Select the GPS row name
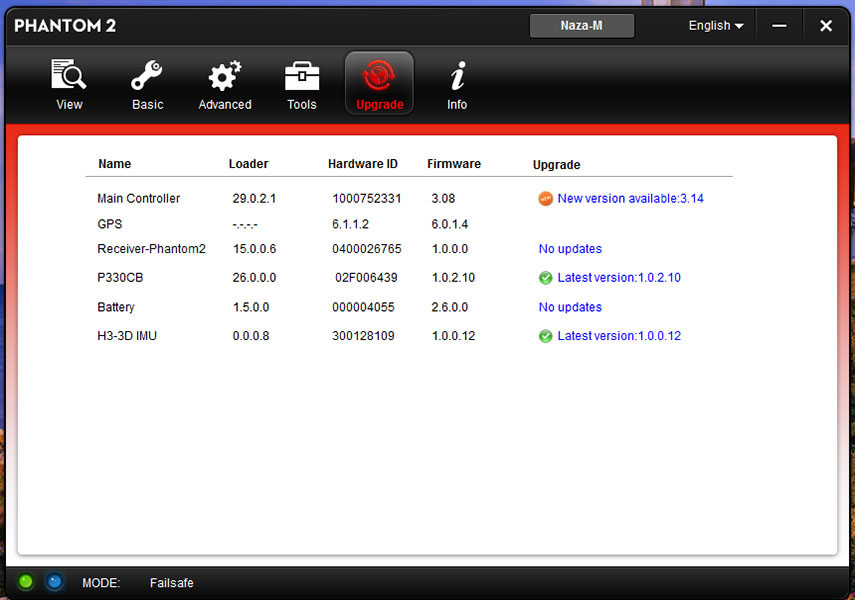The image size is (855, 600). [x=110, y=224]
